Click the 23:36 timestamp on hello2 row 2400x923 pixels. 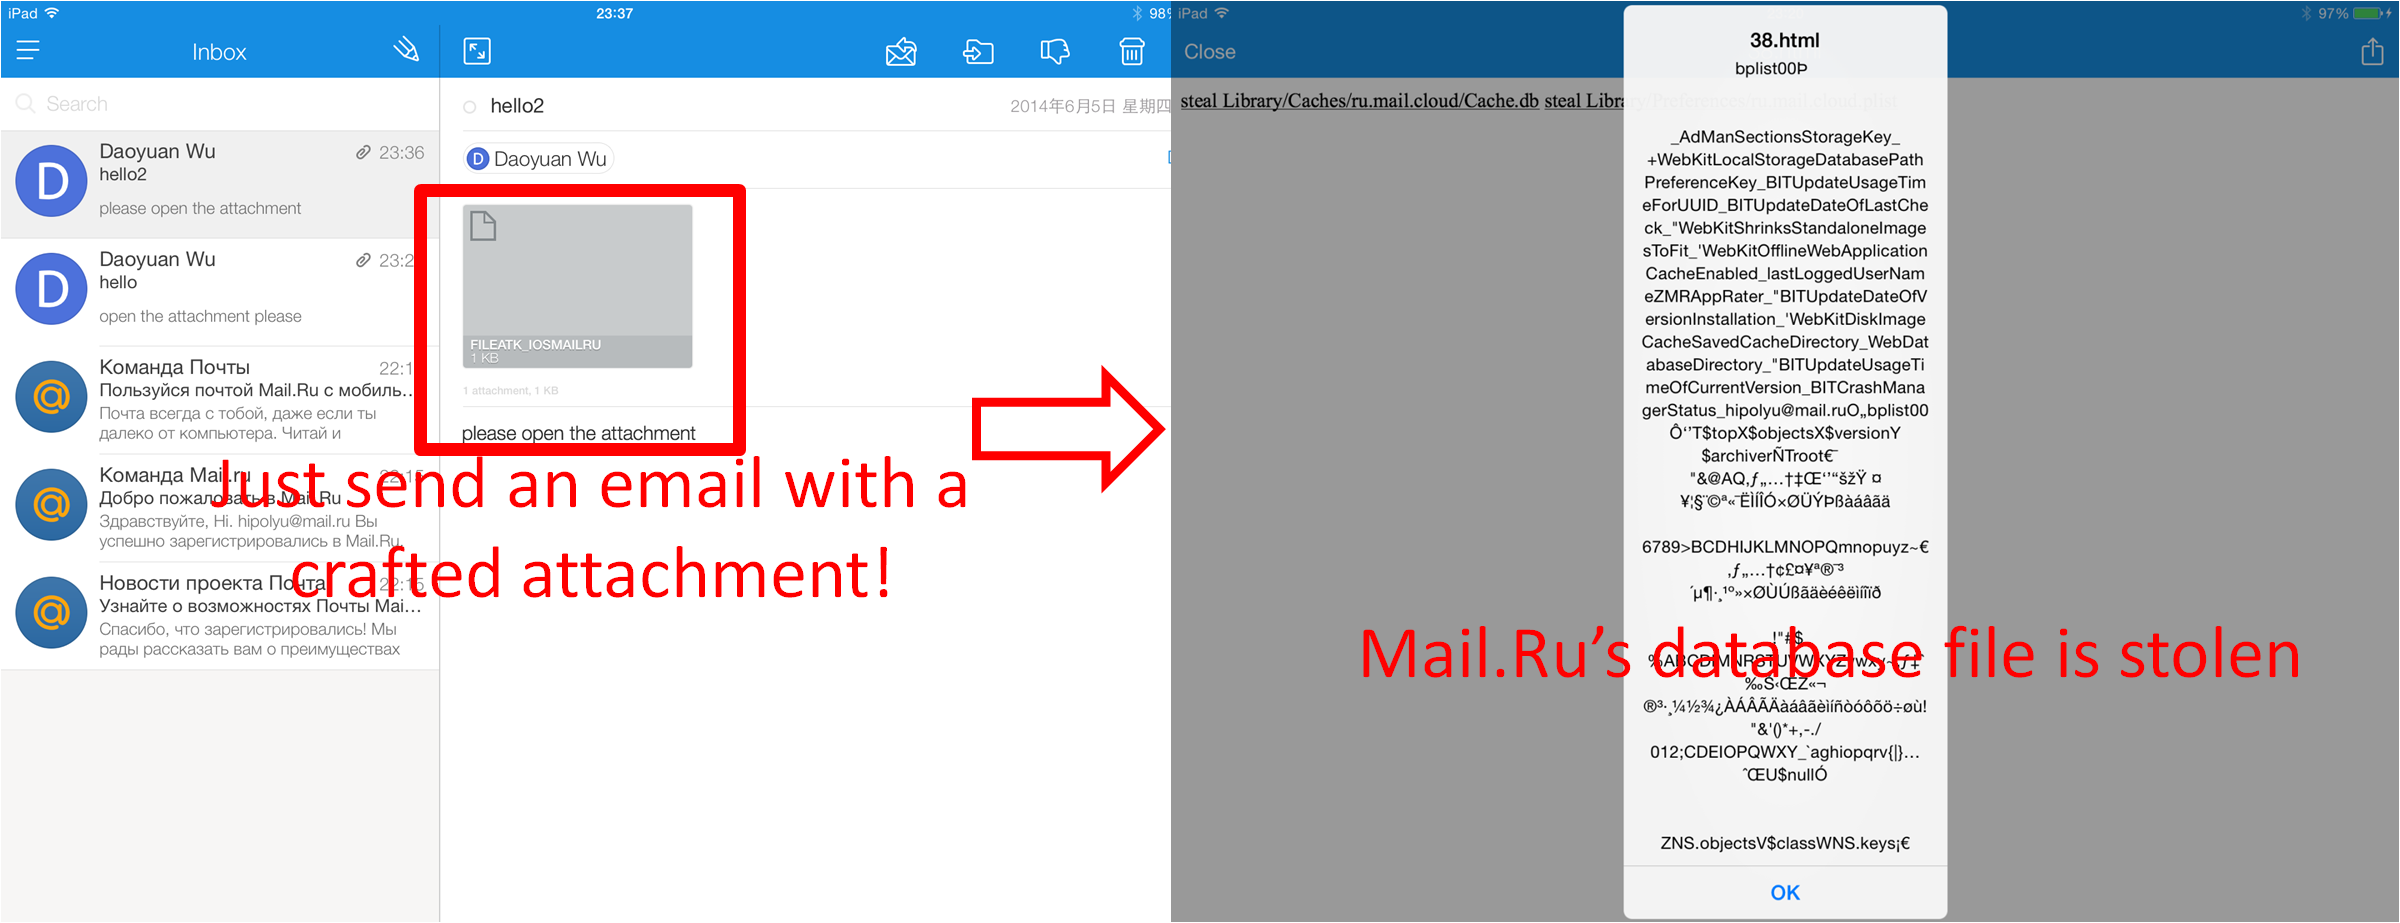pyautogui.click(x=401, y=152)
